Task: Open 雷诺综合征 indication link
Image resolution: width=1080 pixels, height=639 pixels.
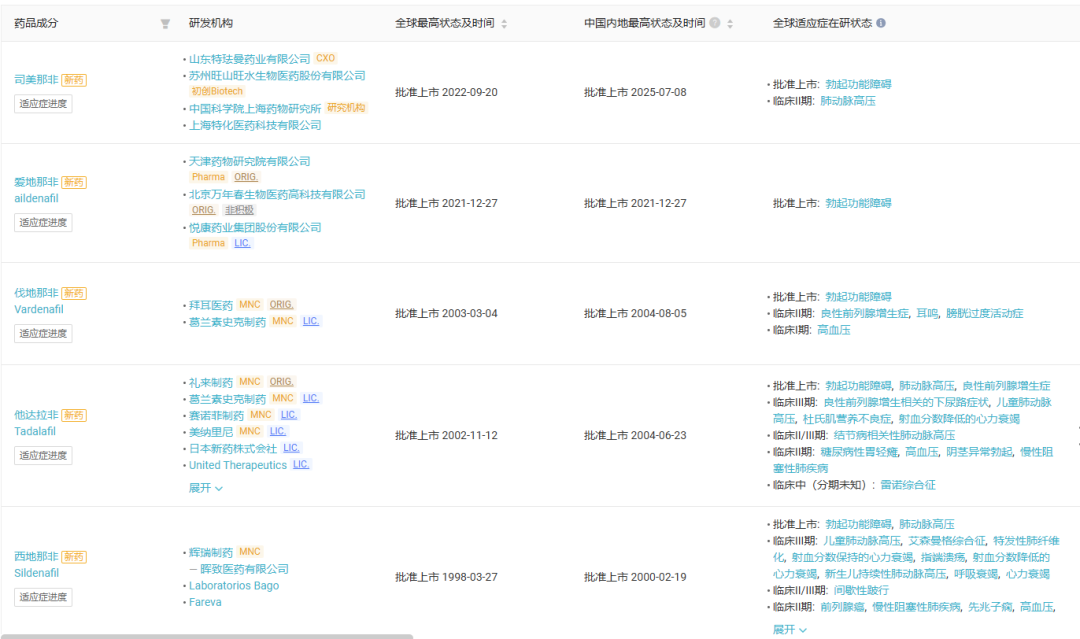Action: coord(908,485)
